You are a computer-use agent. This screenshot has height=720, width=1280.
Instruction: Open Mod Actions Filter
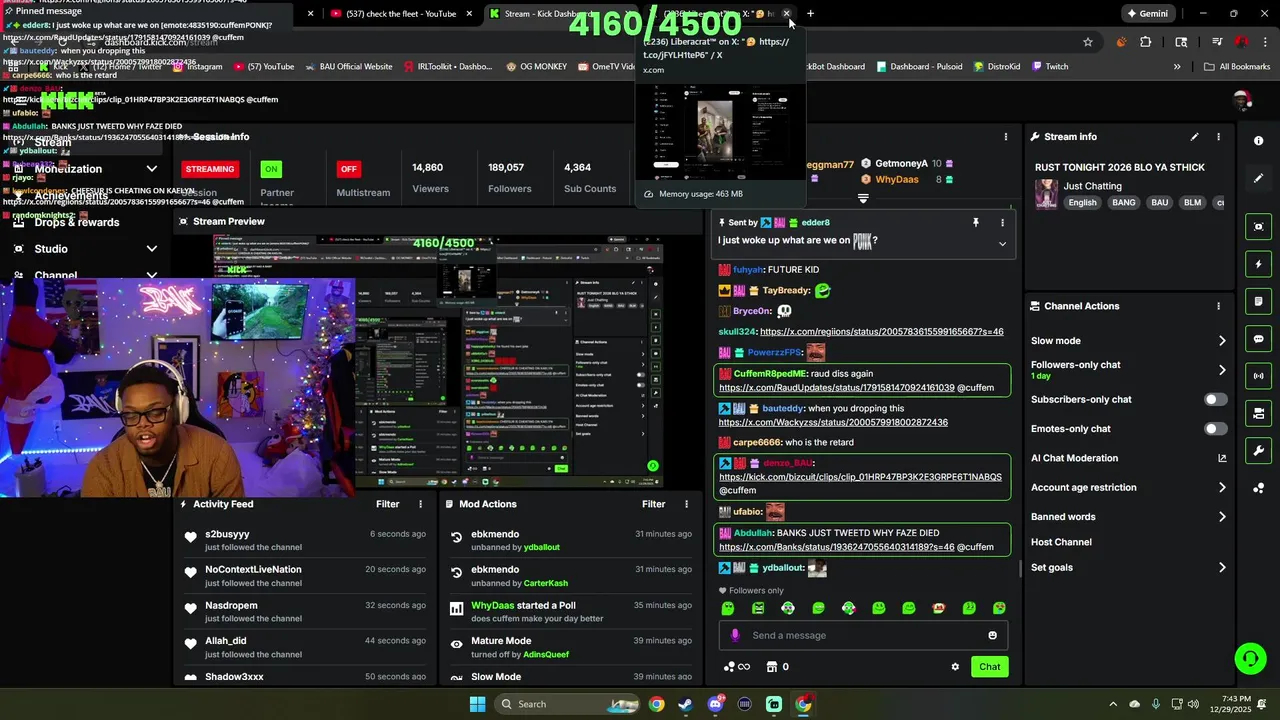click(653, 504)
